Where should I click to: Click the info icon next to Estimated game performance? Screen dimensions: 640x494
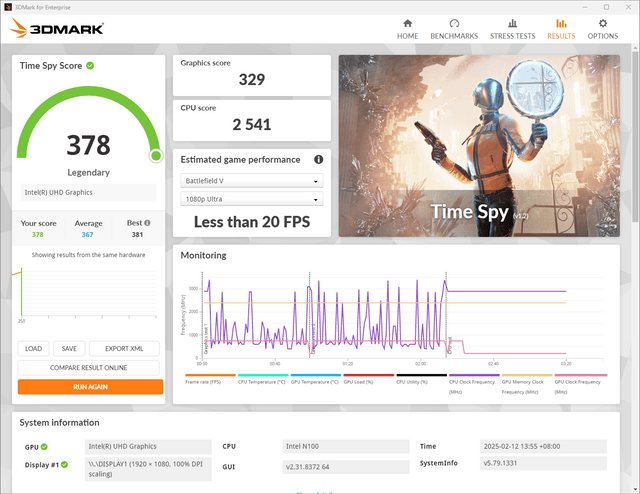tap(318, 160)
